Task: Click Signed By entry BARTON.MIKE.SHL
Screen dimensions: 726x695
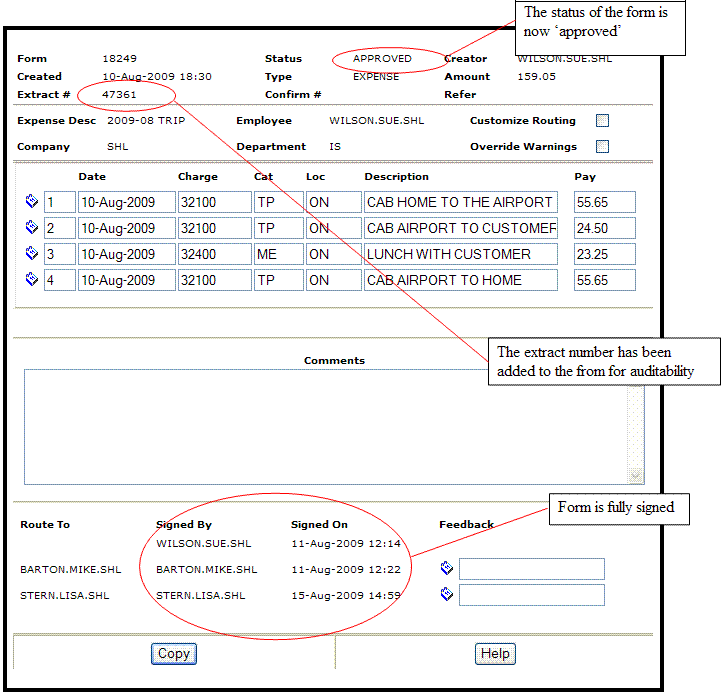Action: click(x=207, y=569)
